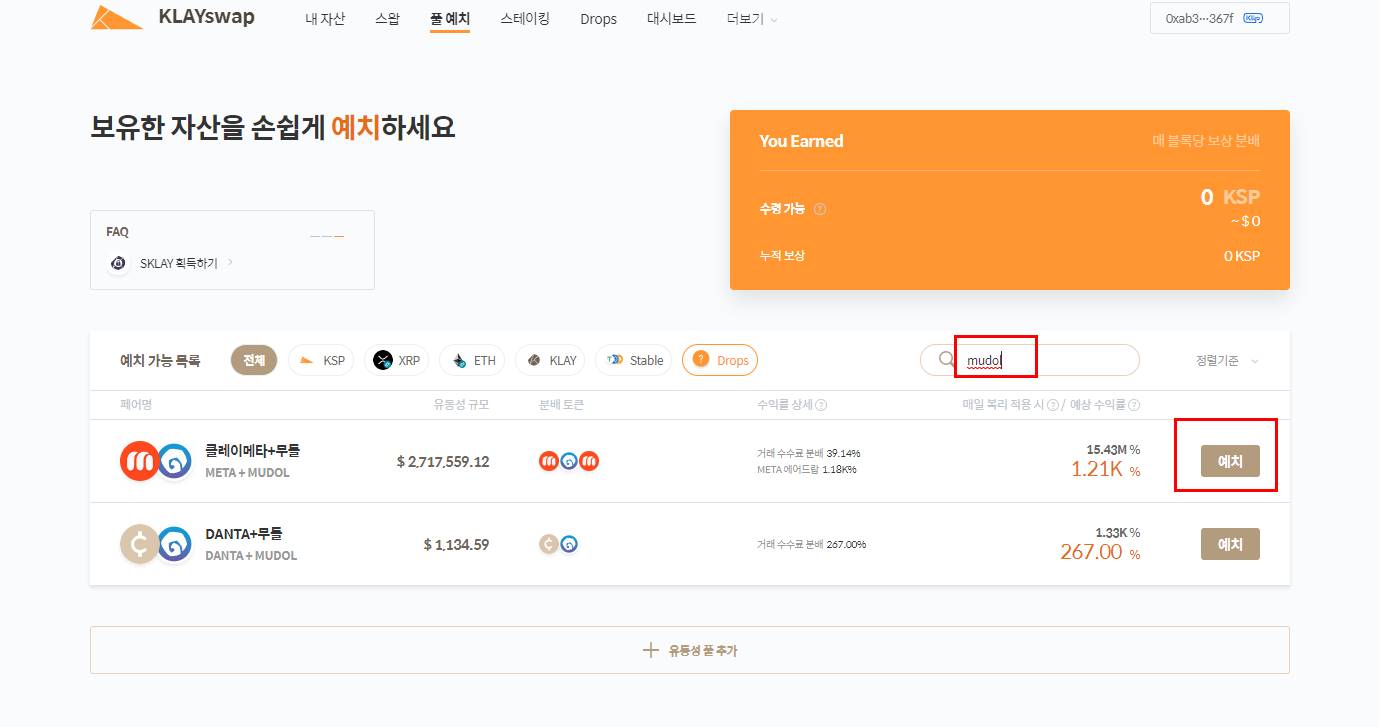This screenshot has width=1379, height=727.
Task: Filter pool list by KLAY
Action: coord(550,360)
